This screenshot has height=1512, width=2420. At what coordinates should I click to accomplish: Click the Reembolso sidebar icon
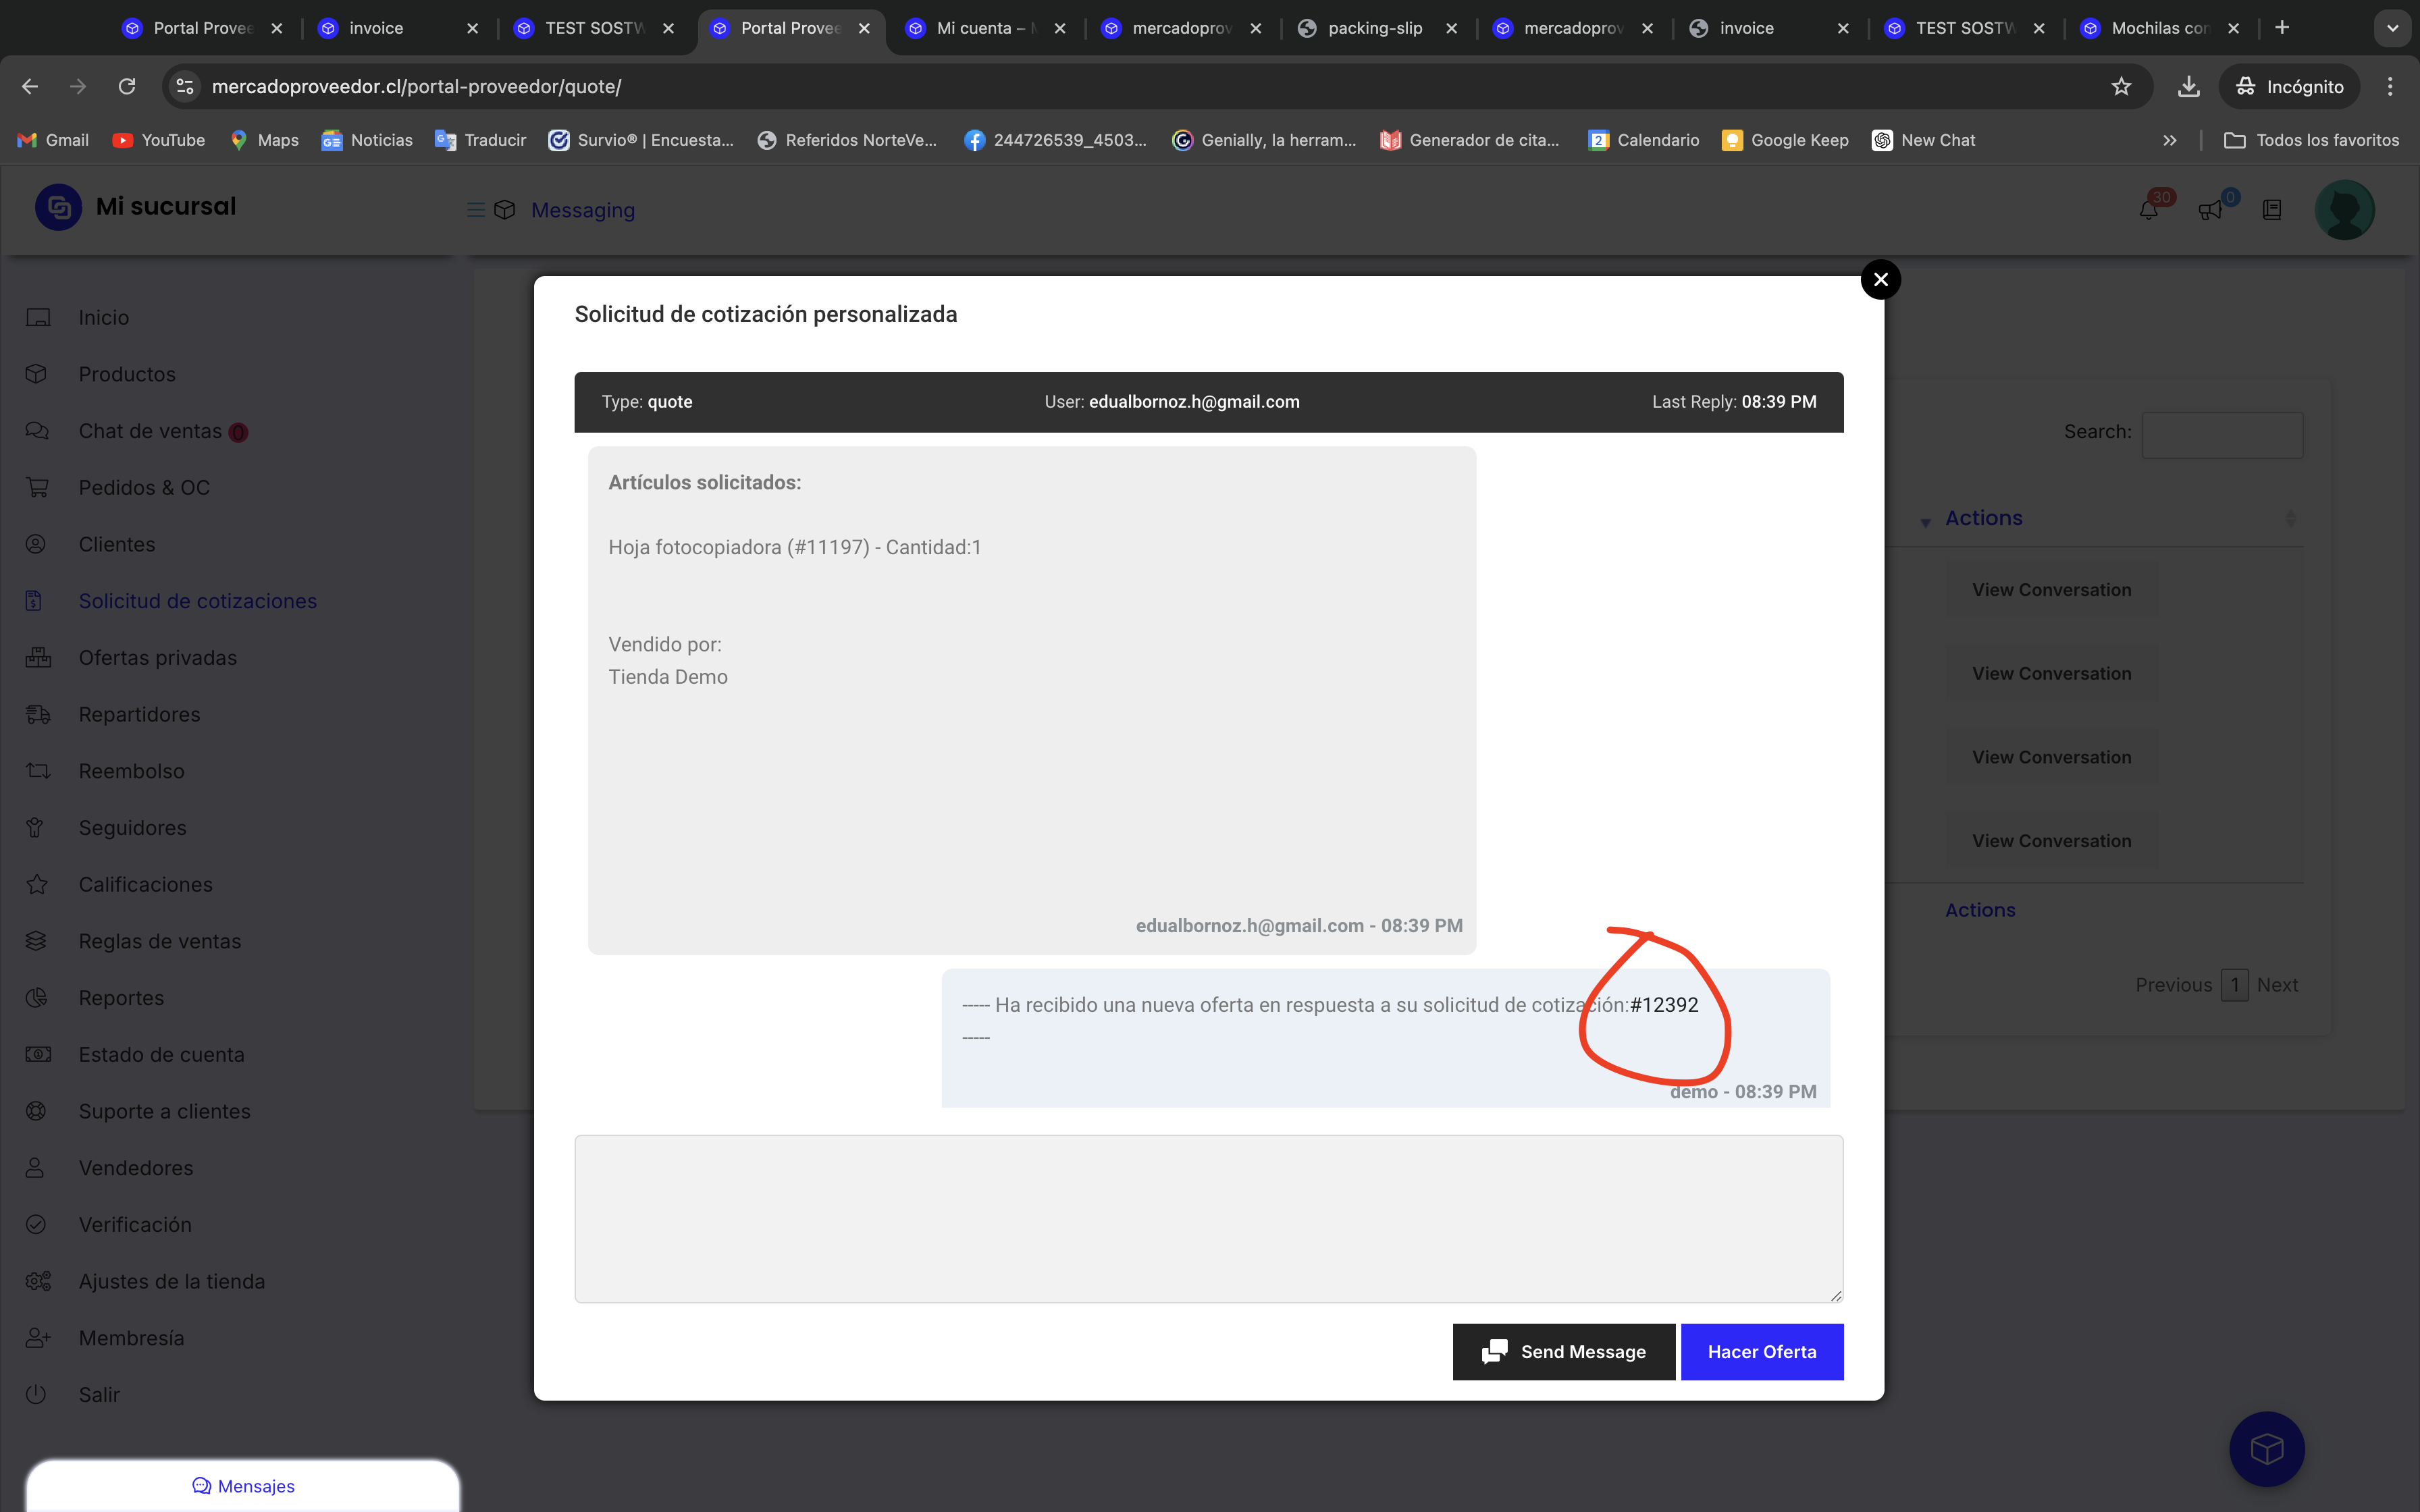click(38, 771)
